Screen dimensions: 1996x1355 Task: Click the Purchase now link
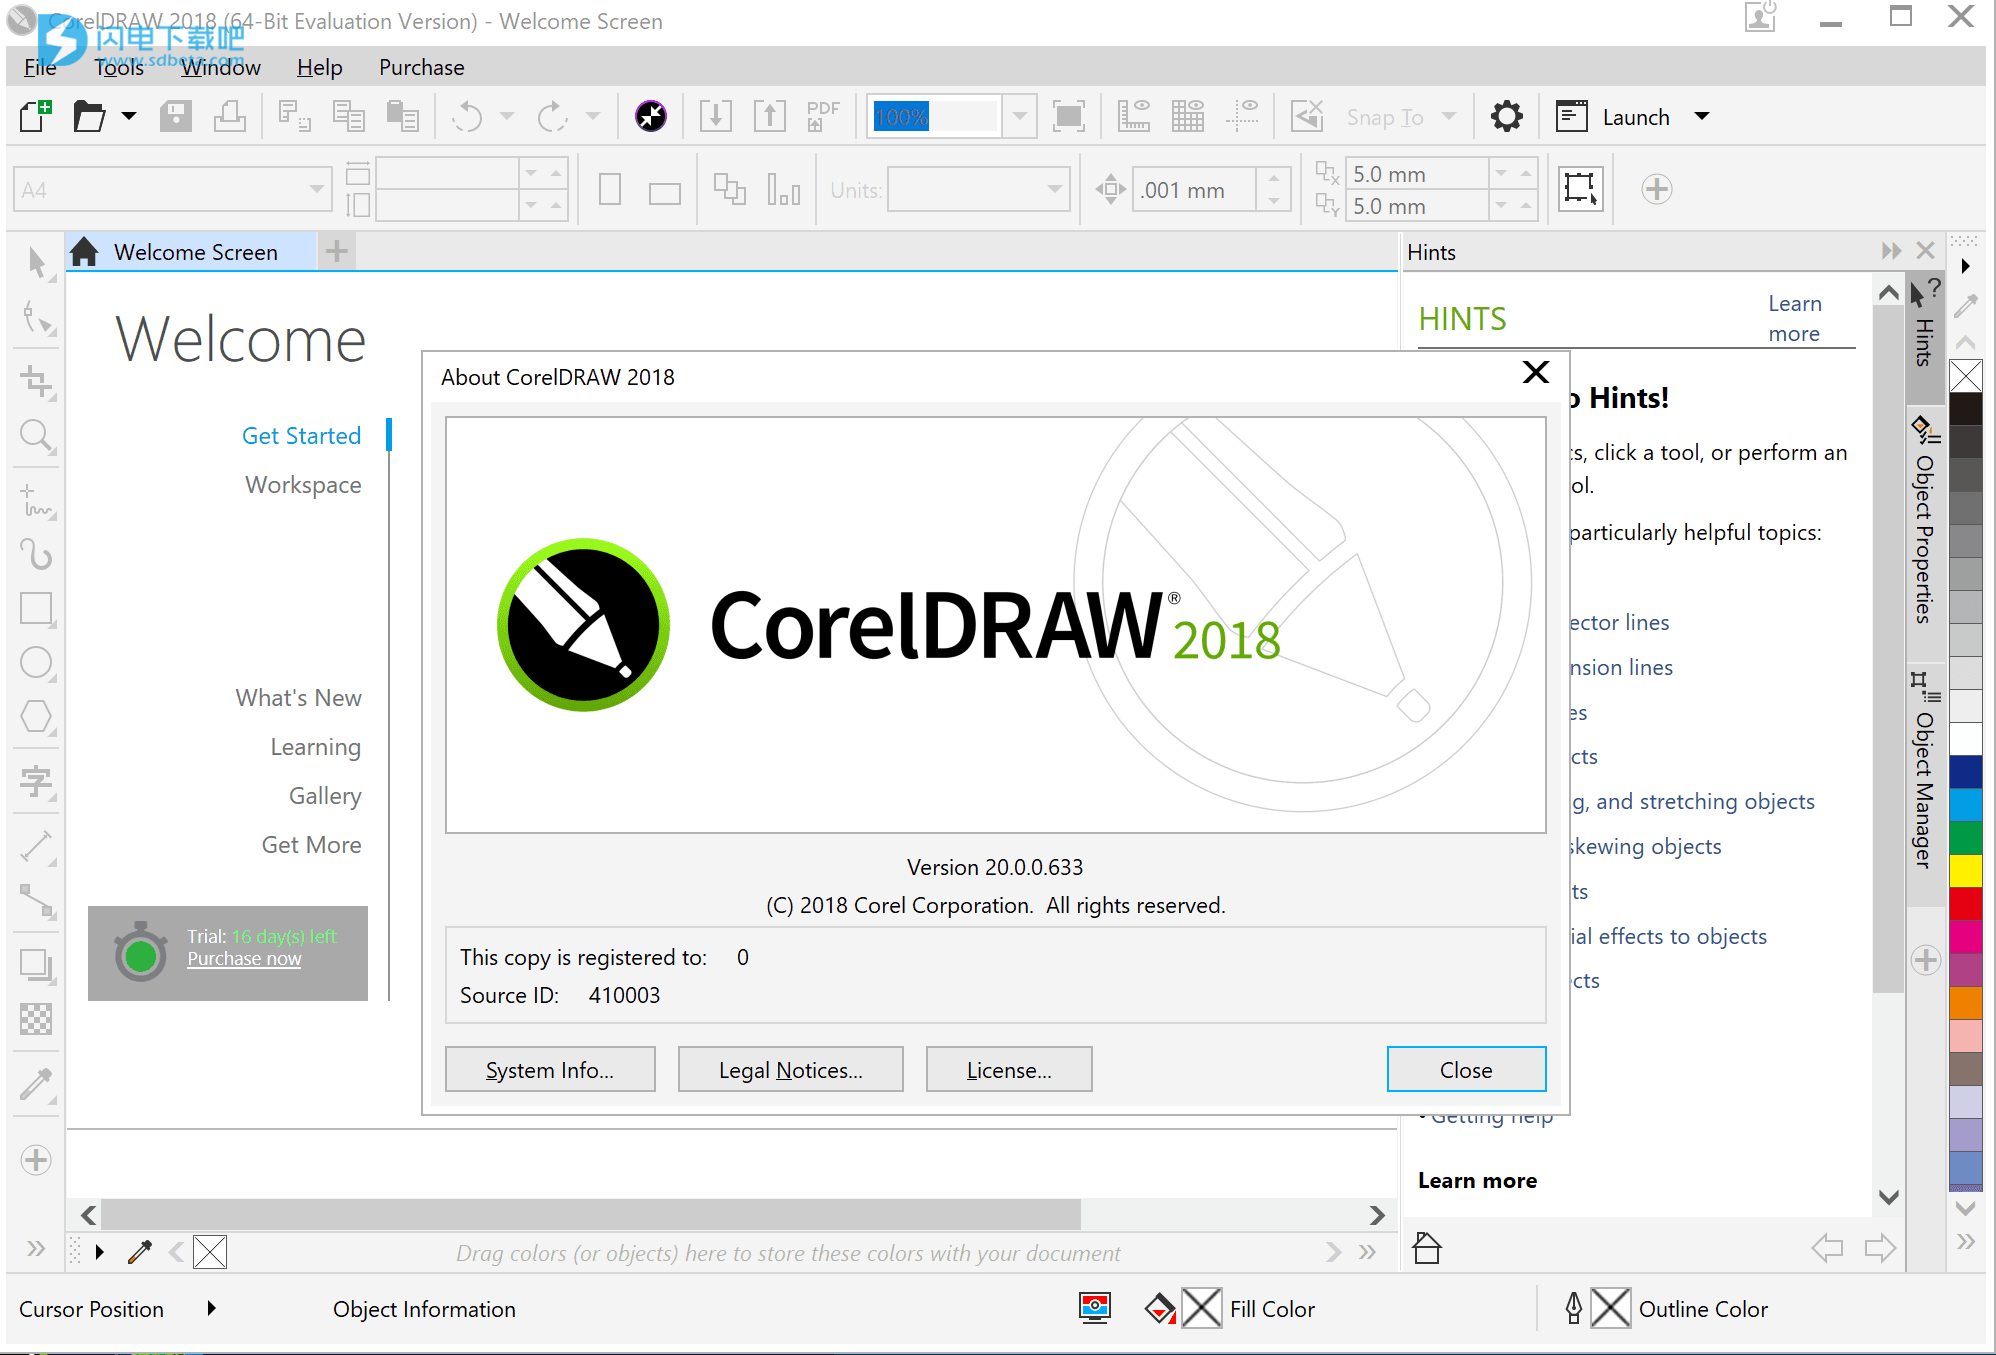pyautogui.click(x=244, y=959)
